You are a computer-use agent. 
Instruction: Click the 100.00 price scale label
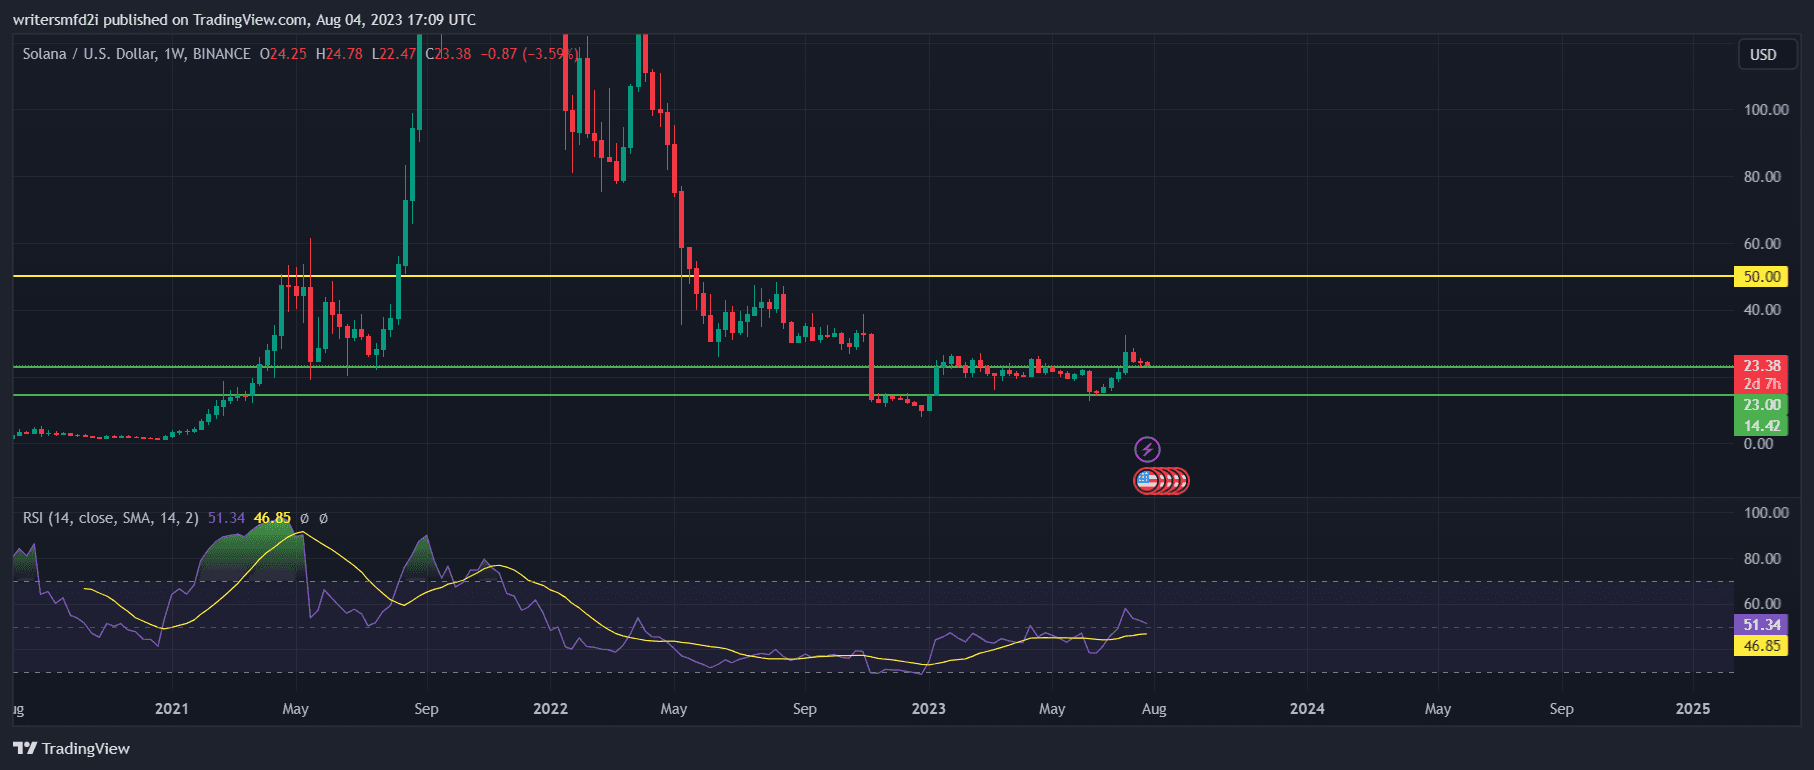click(x=1765, y=110)
